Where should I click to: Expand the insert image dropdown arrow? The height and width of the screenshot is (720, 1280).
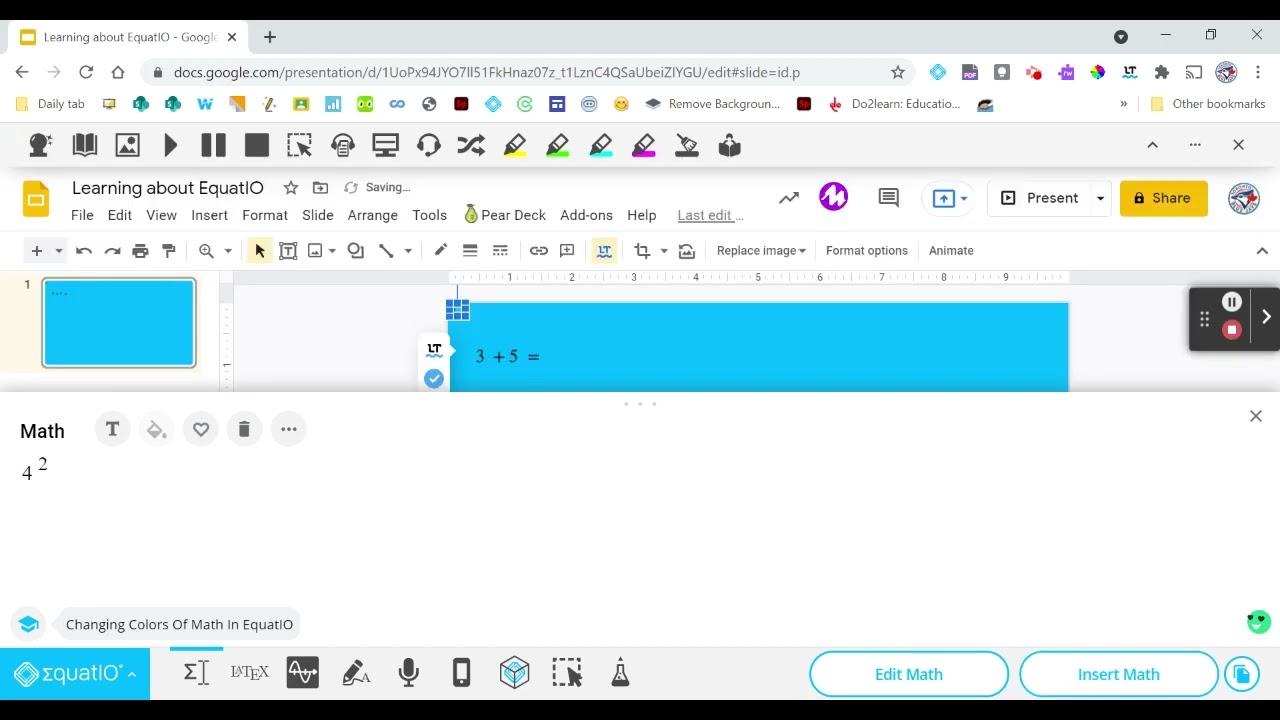(332, 251)
